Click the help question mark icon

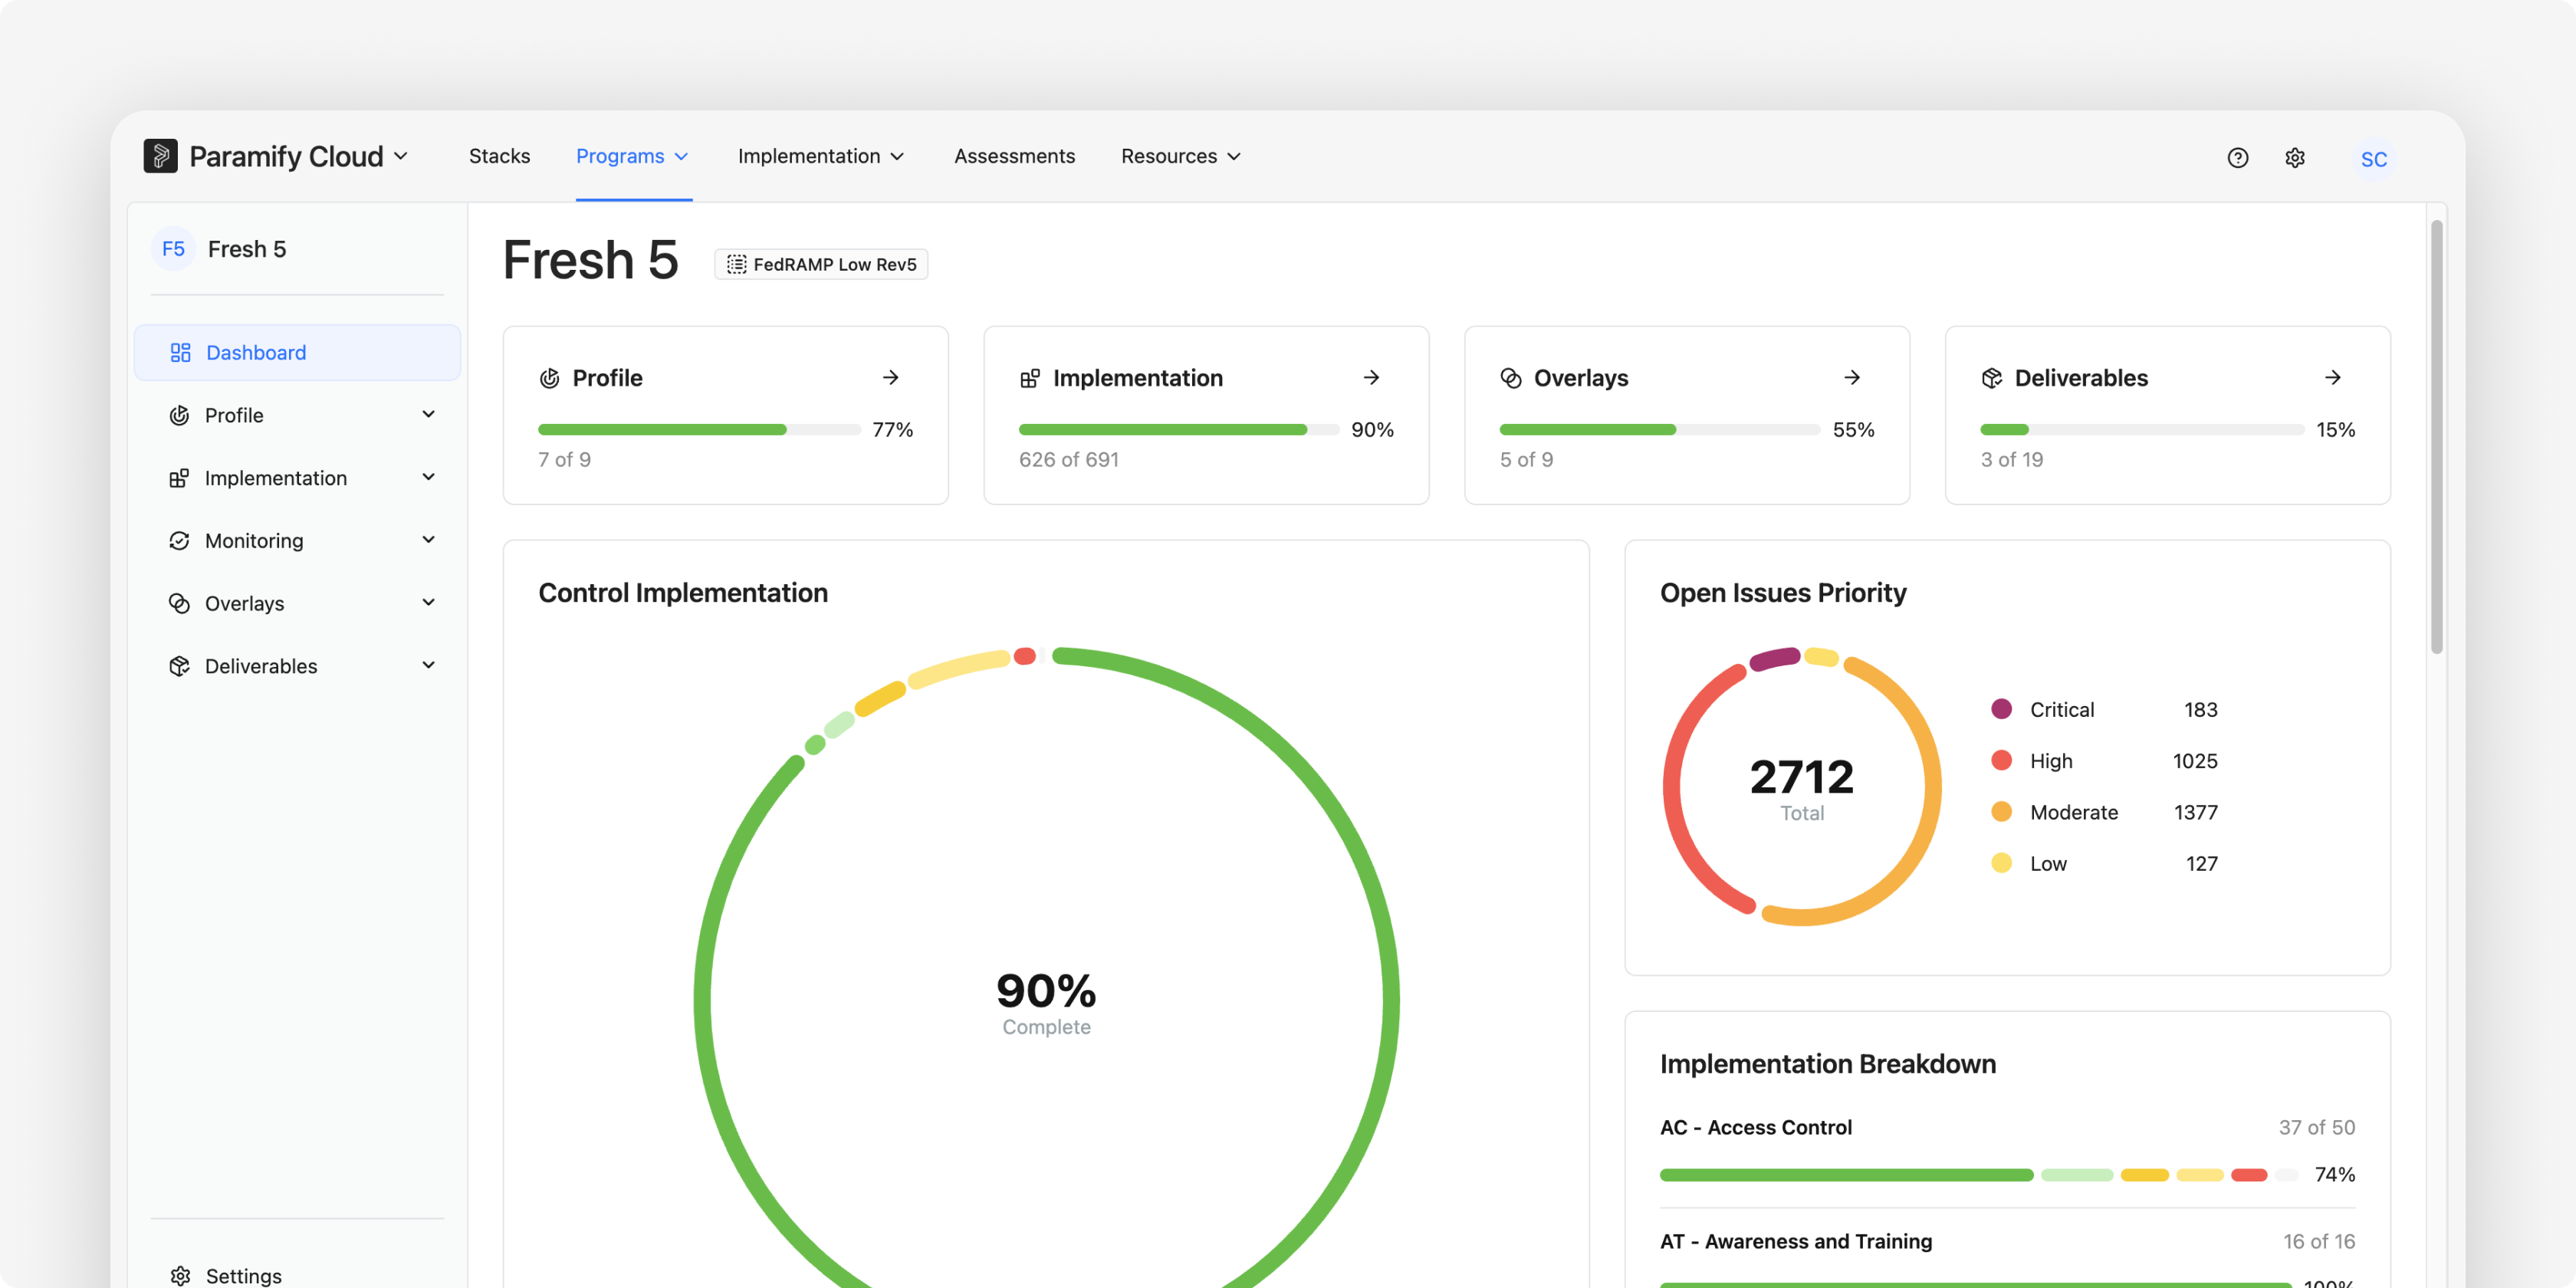coord(2237,157)
